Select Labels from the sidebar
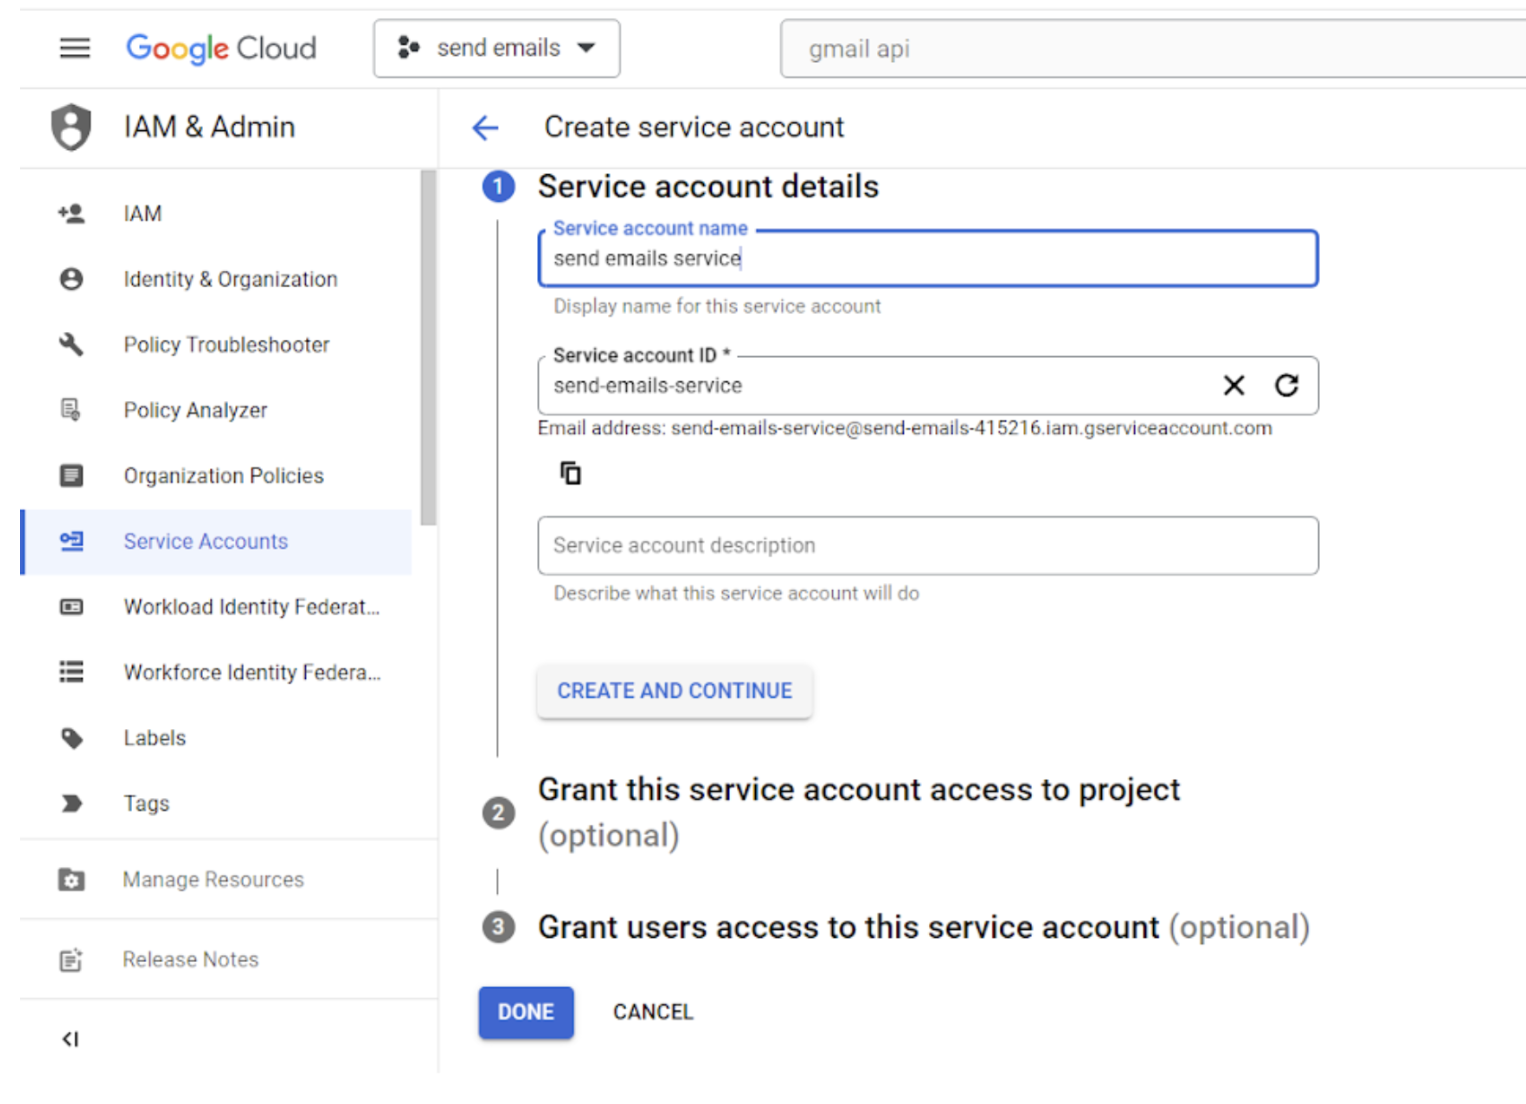This screenshot has width=1526, height=1104. [x=155, y=738]
